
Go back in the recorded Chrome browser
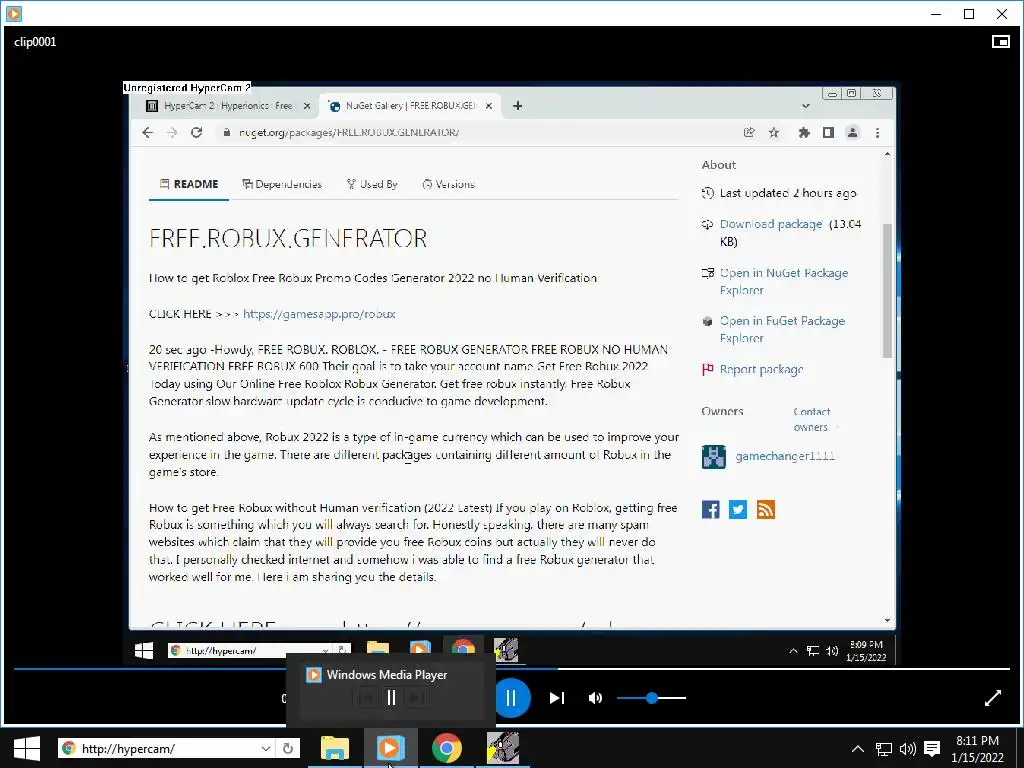148,133
